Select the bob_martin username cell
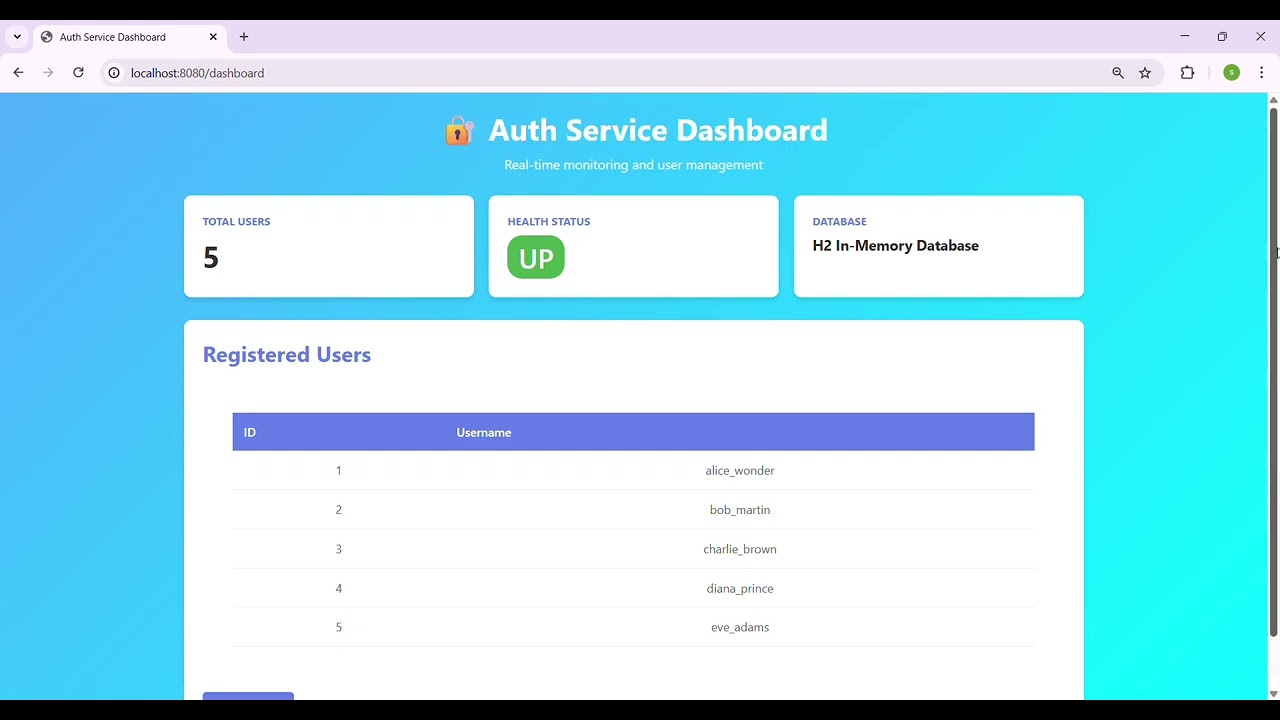The image size is (1280, 720). [740, 510]
